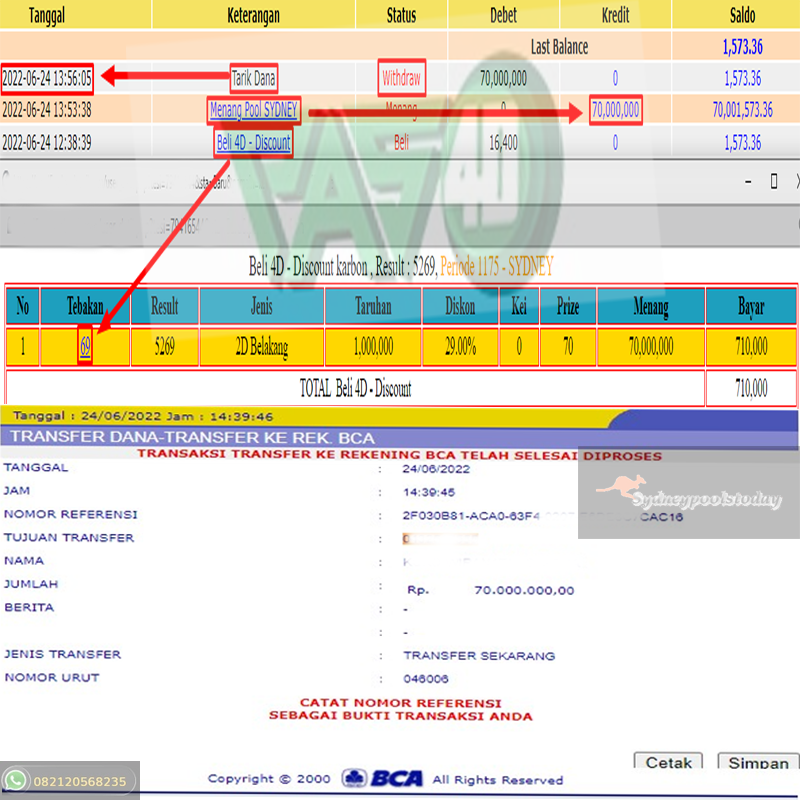Open the Beli 4D - Discount link
Viewport: 800px width, 800px height.
[254, 142]
